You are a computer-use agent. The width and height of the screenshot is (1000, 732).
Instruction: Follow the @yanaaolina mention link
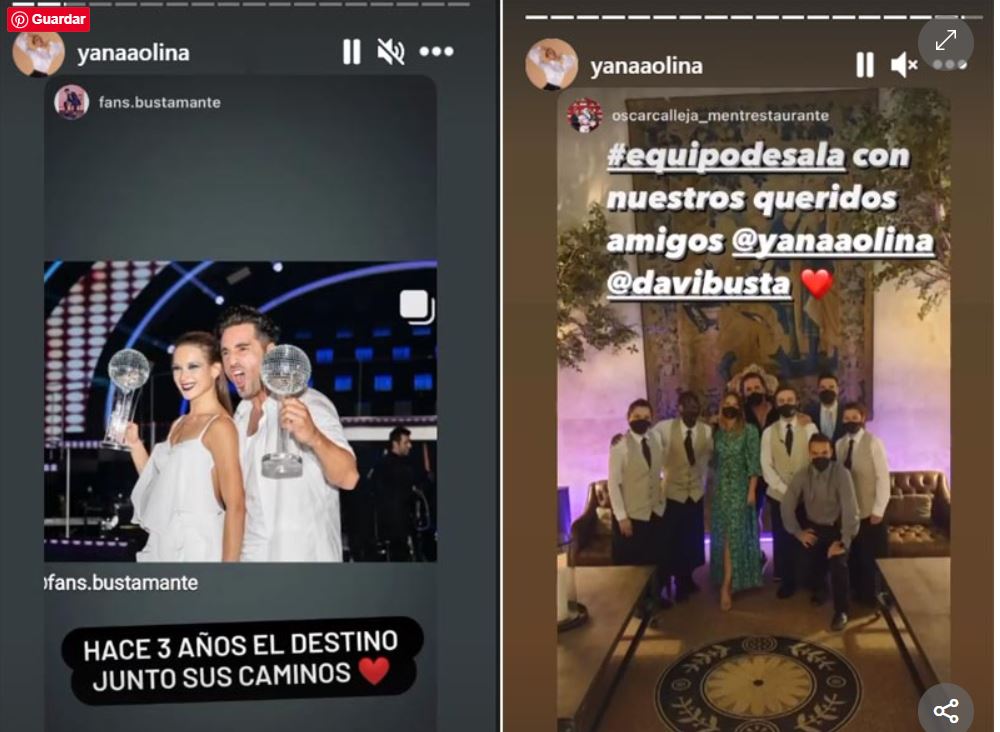coord(833,241)
